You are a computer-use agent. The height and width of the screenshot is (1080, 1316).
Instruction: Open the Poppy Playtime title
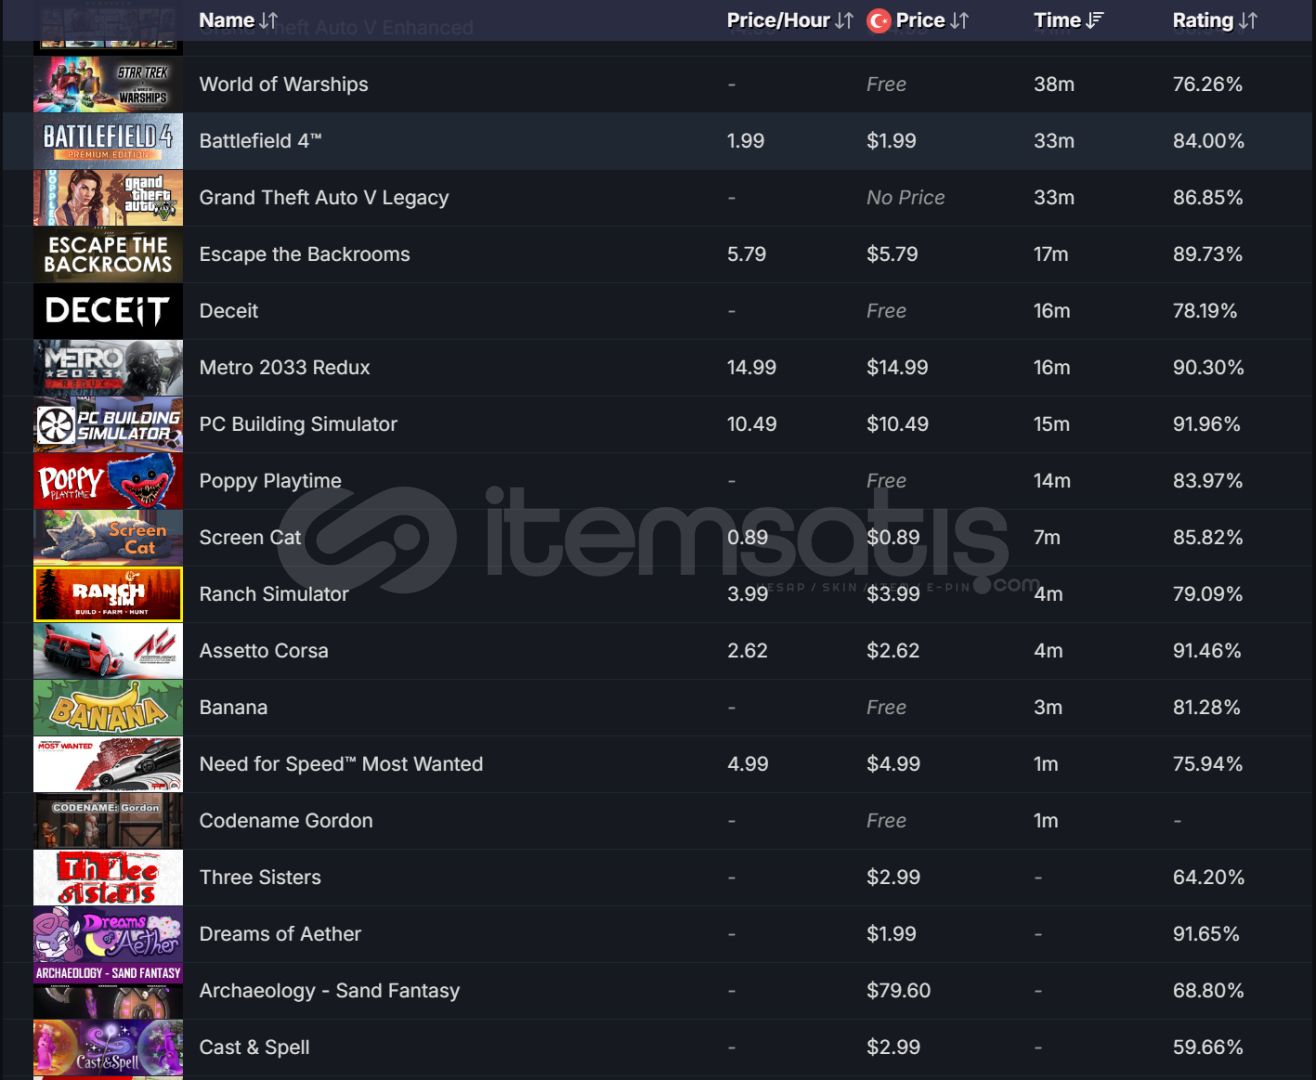click(x=271, y=481)
